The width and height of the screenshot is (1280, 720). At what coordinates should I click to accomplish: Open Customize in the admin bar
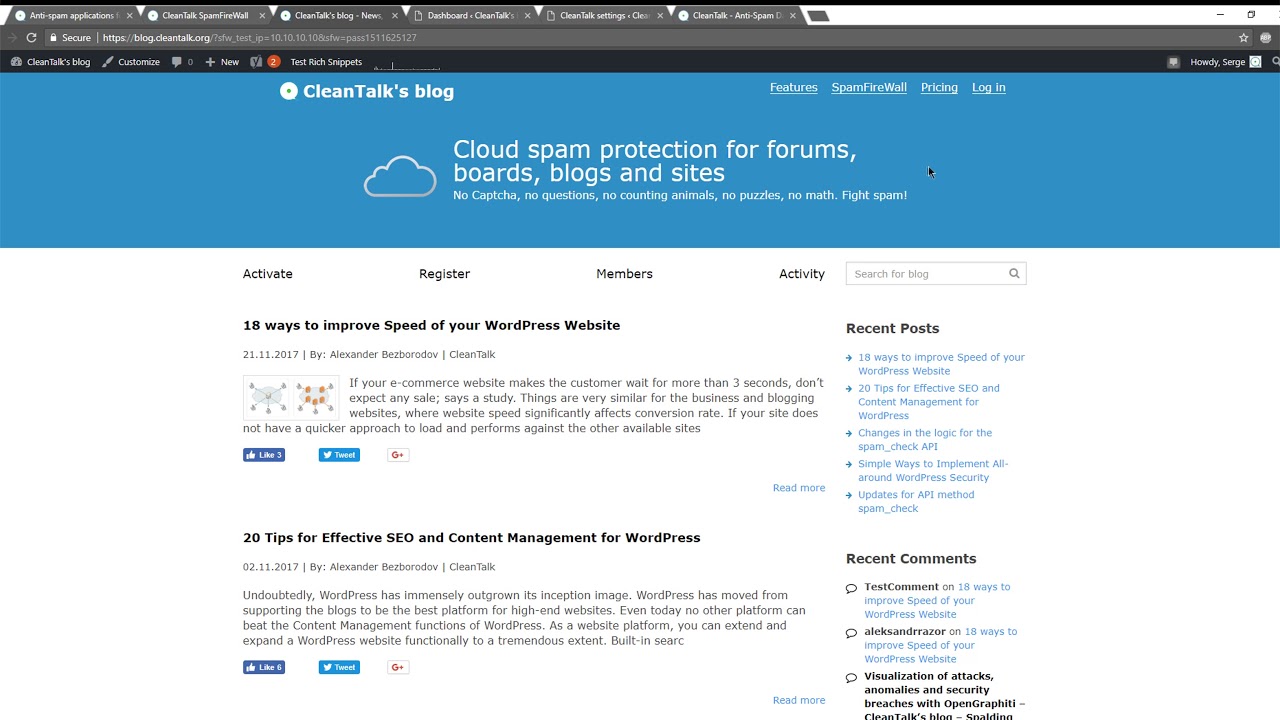(x=131, y=62)
